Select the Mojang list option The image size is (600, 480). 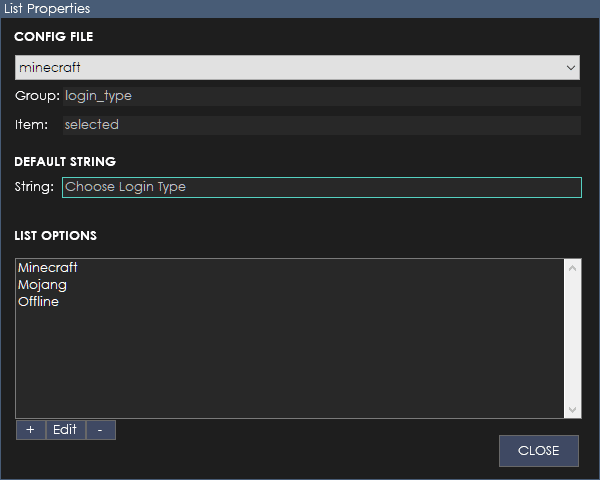click(x=42, y=285)
